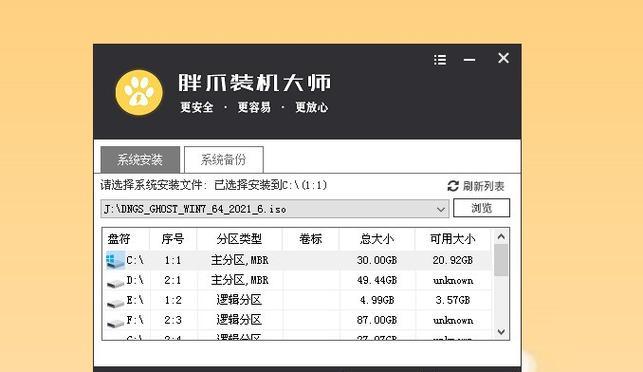Switch to the 系统备份 tab
643x372 pixels.
pos(223,159)
